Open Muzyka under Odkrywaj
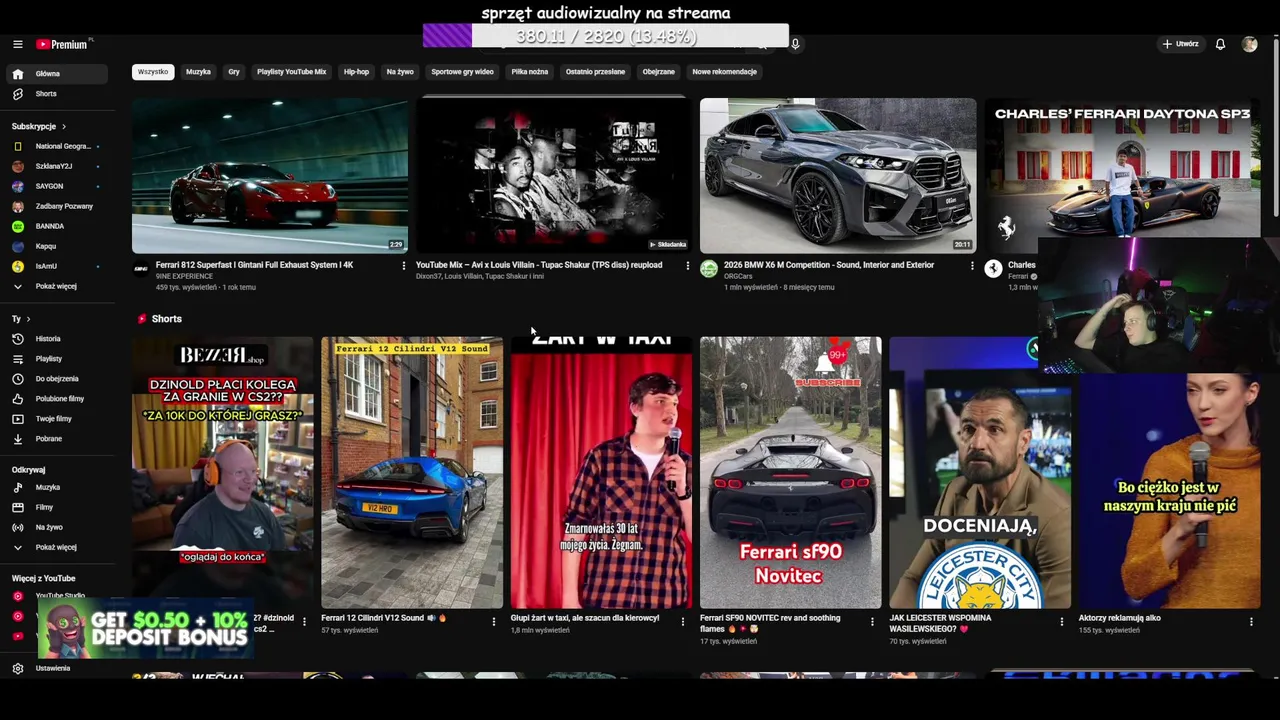 (x=56, y=487)
